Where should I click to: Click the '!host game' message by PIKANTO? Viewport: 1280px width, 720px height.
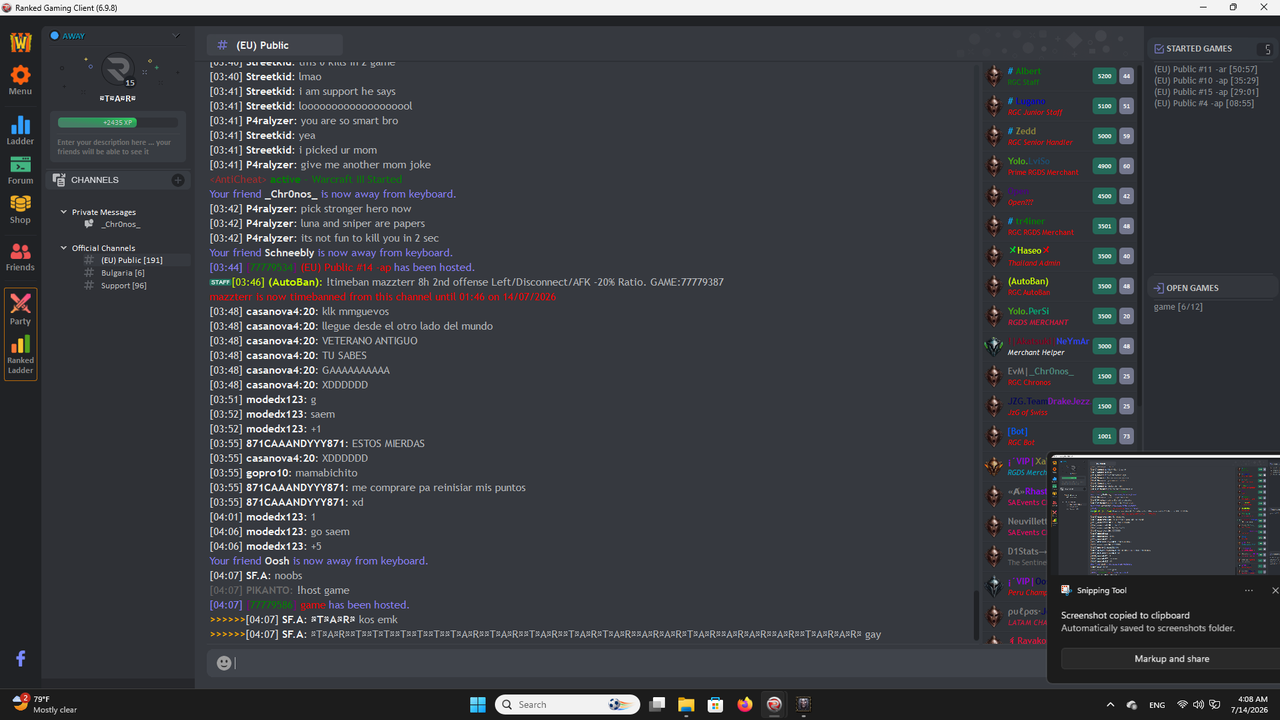(x=323, y=590)
